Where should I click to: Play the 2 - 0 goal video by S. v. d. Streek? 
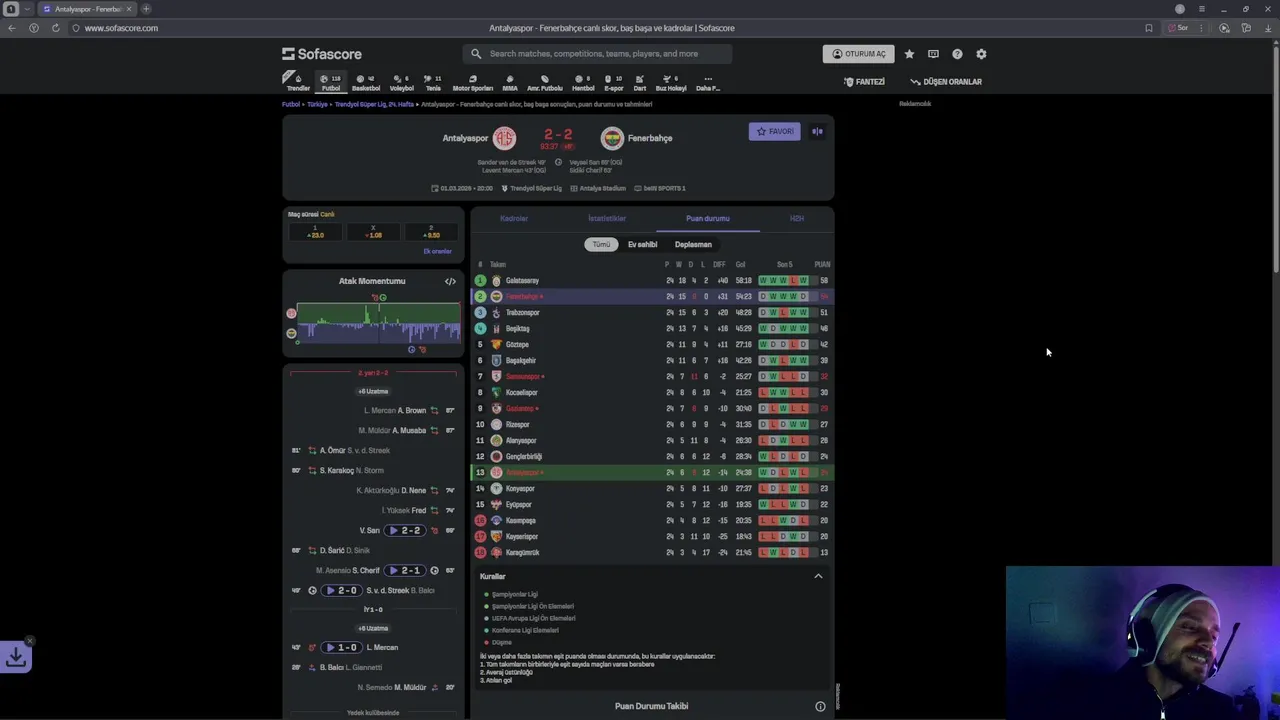(341, 590)
